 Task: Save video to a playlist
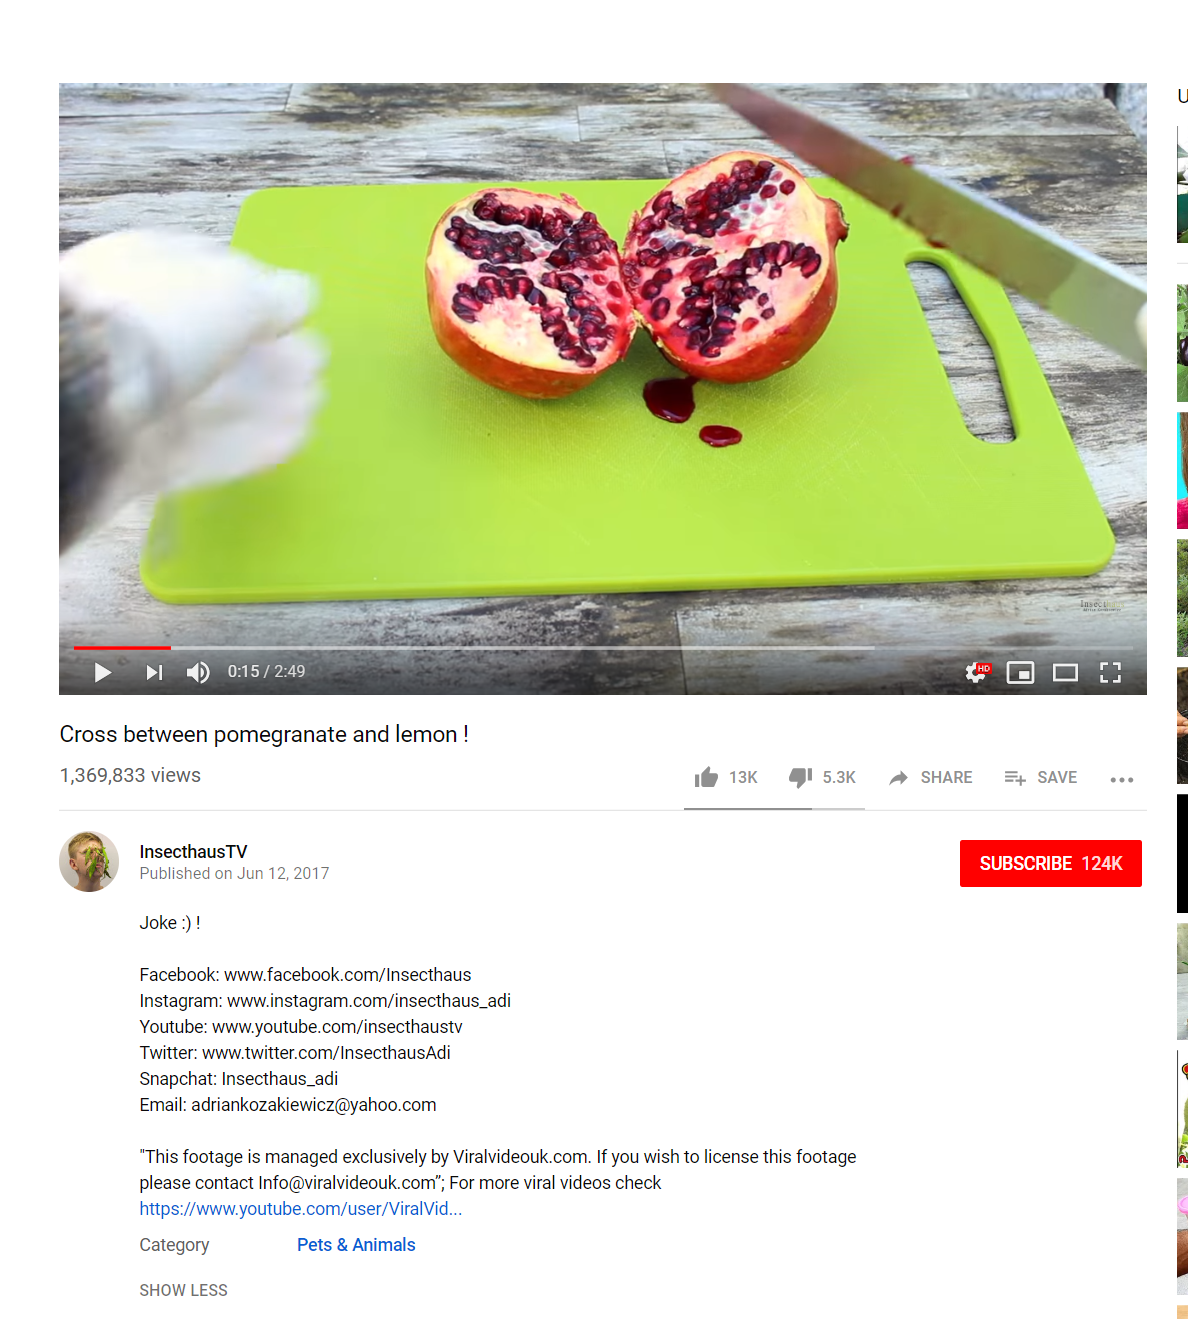pyautogui.click(x=1040, y=777)
